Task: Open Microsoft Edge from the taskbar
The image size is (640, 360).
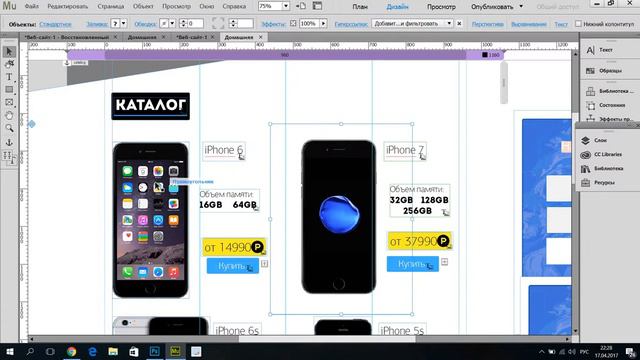Action: pos(93,351)
